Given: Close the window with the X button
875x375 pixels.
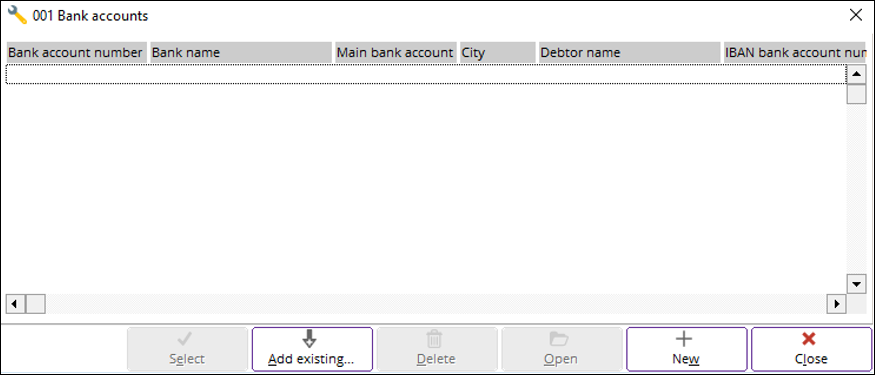Looking at the screenshot, I should (x=855, y=15).
